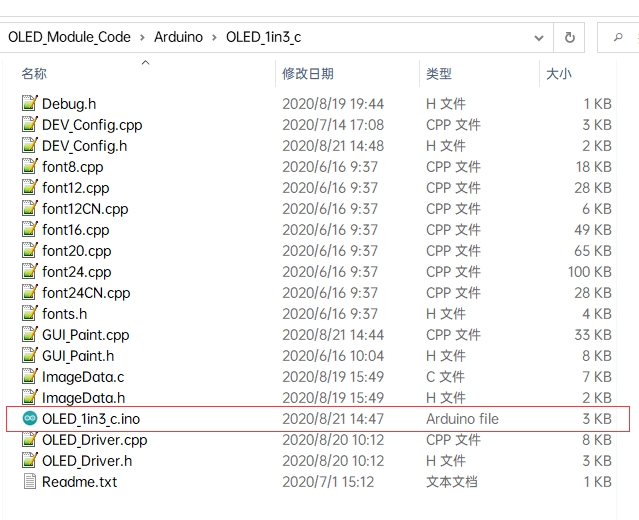This screenshot has width=639, height=520.
Task: Expand chevron after OLED_Module_Code breadcrumb
Action: [142, 37]
